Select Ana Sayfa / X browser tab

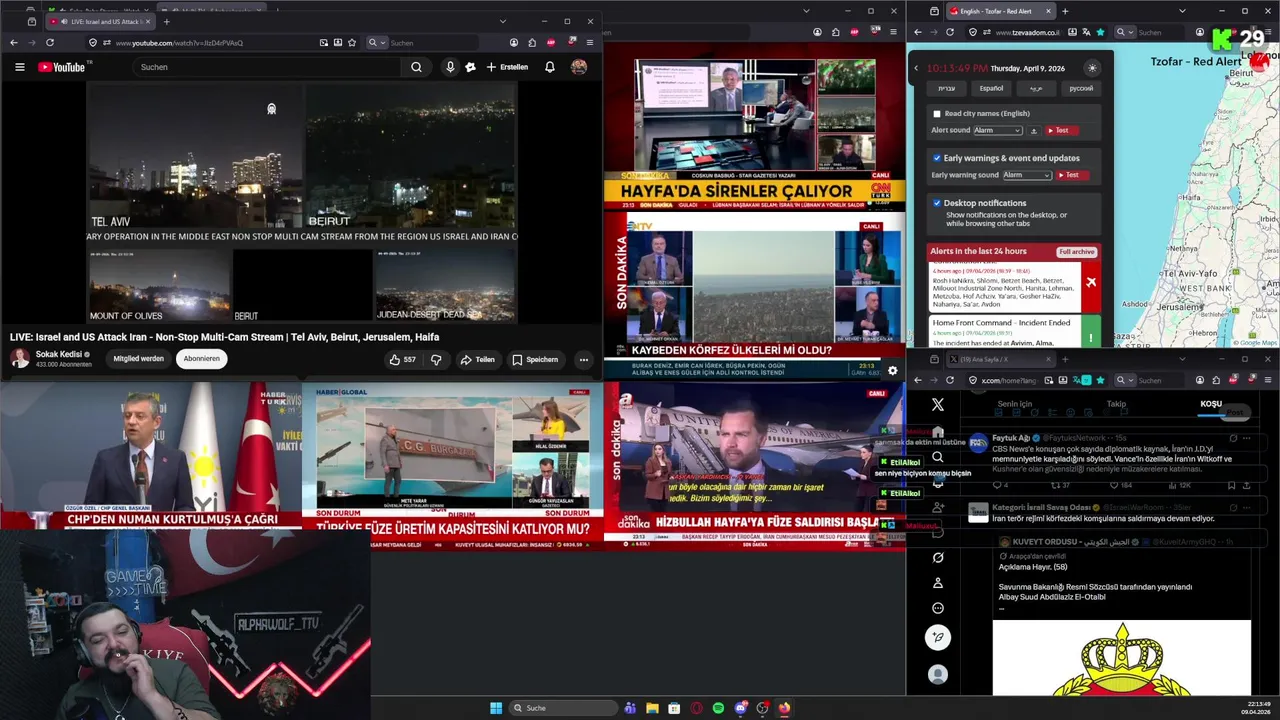(x=1000, y=358)
